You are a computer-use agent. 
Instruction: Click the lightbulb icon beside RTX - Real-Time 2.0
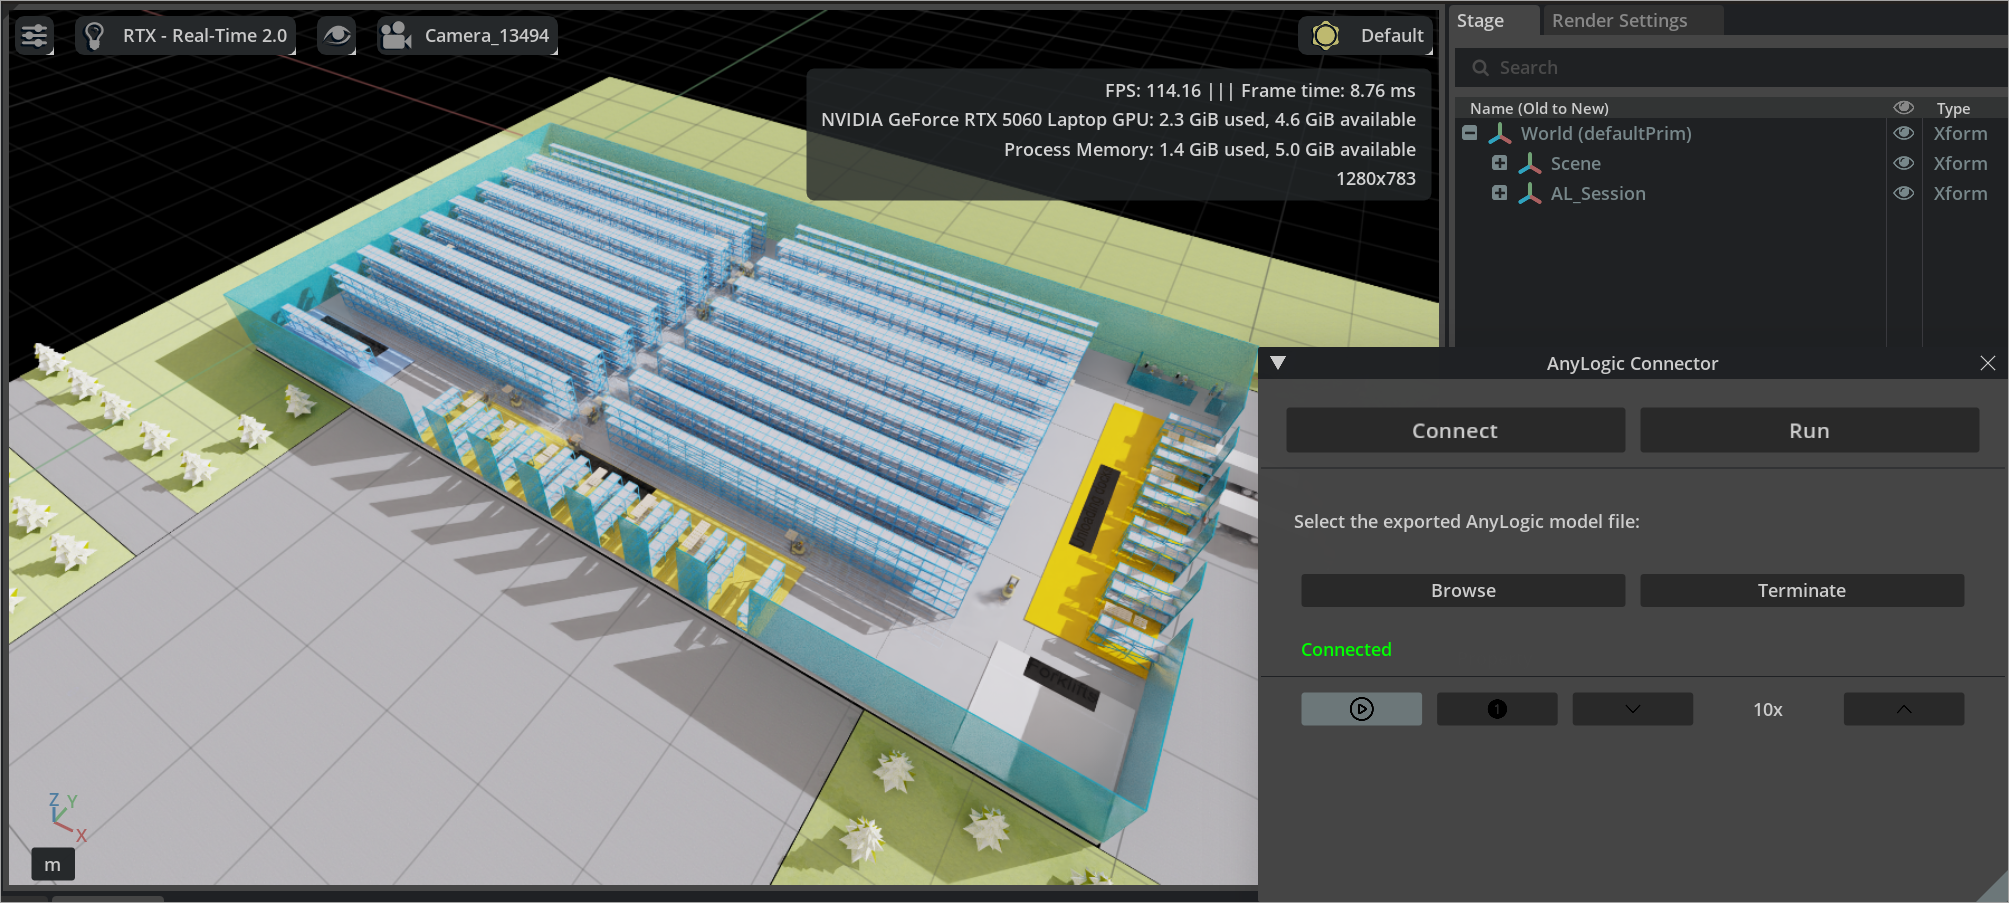click(x=94, y=35)
